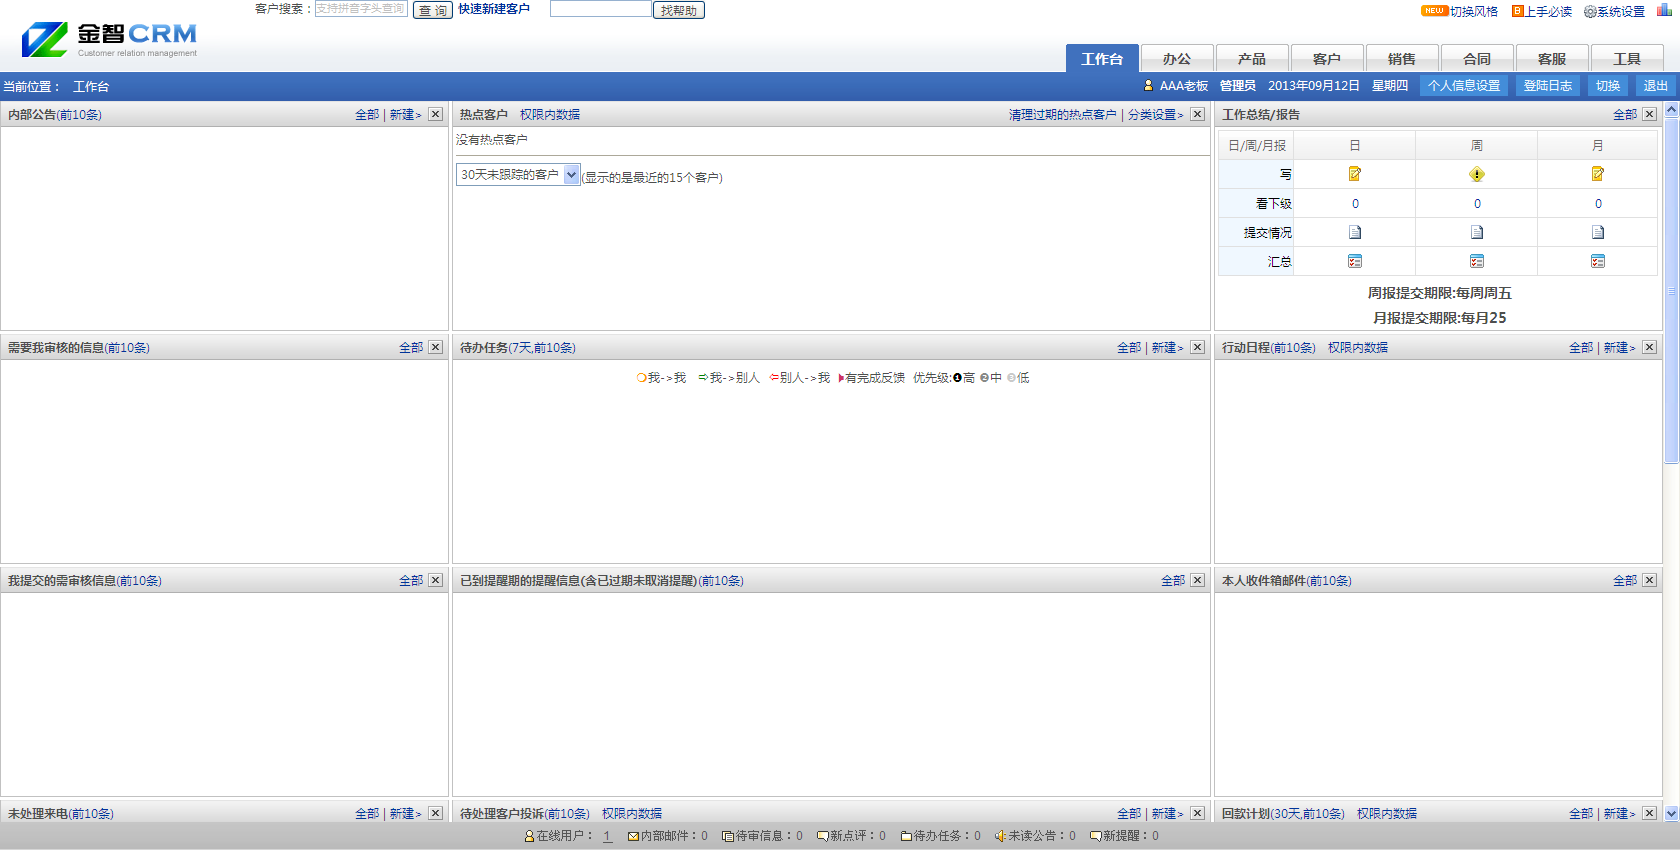Click the 快速新建客户 link
The height and width of the screenshot is (850, 1680).
click(494, 9)
